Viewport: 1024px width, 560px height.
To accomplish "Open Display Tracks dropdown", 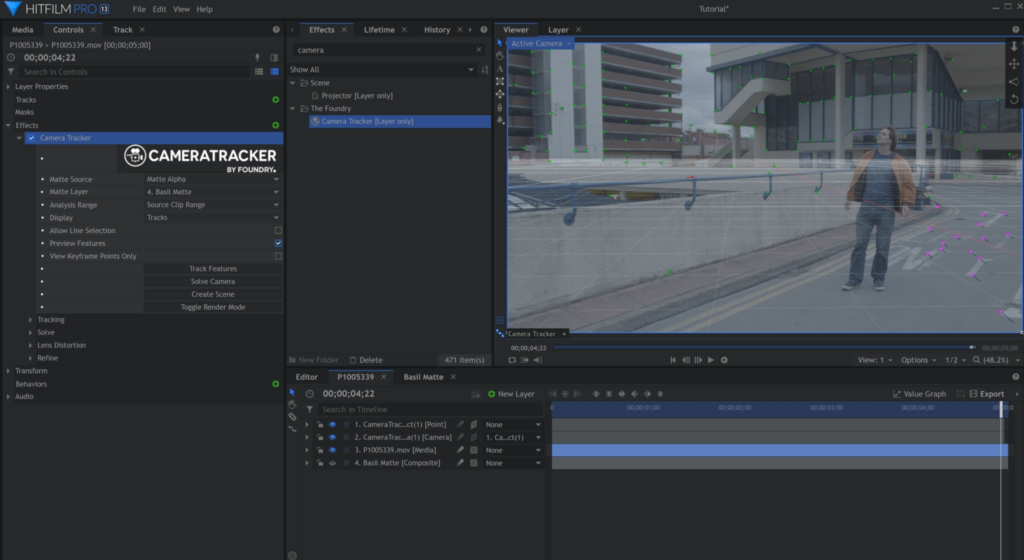I will [213, 217].
